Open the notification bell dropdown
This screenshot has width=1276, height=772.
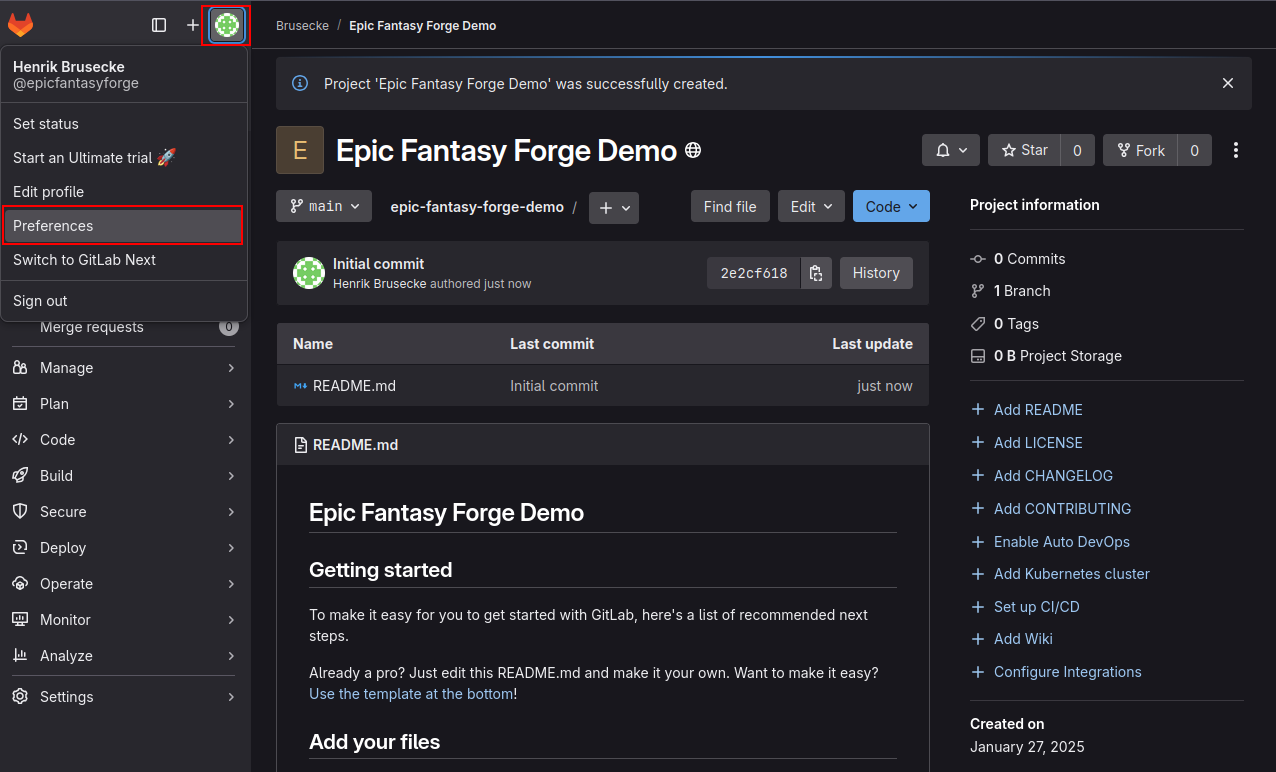tap(951, 150)
